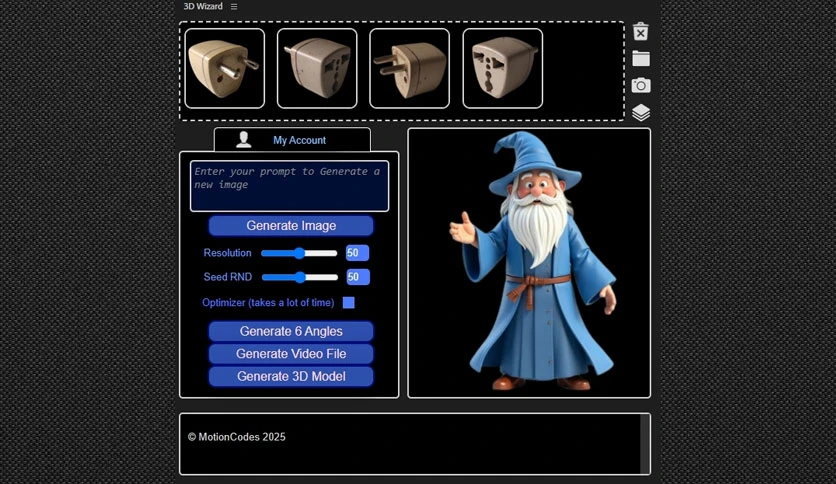Image resolution: width=836 pixels, height=484 pixels.
Task: Click the camera capture icon
Action: pyautogui.click(x=641, y=85)
